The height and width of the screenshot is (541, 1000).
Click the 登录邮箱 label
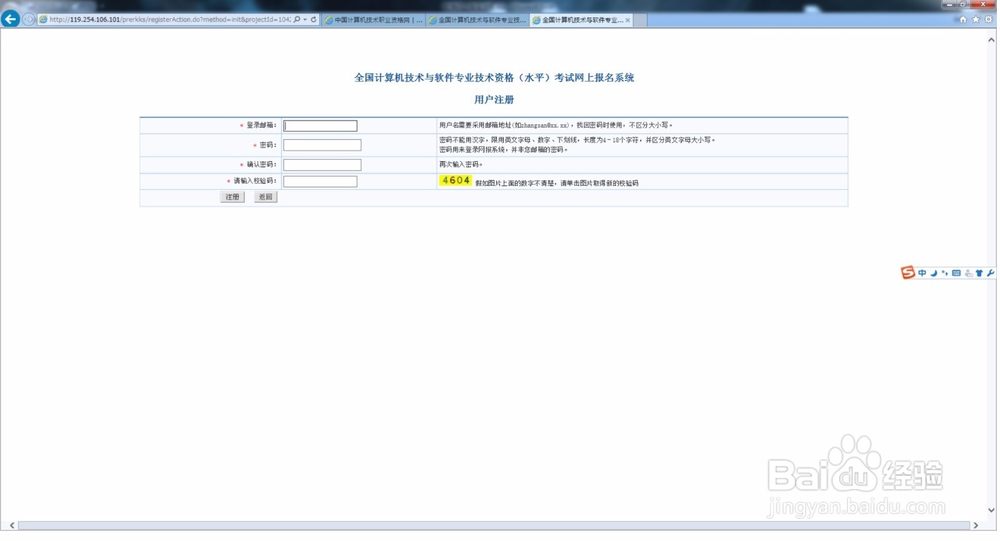coord(261,126)
